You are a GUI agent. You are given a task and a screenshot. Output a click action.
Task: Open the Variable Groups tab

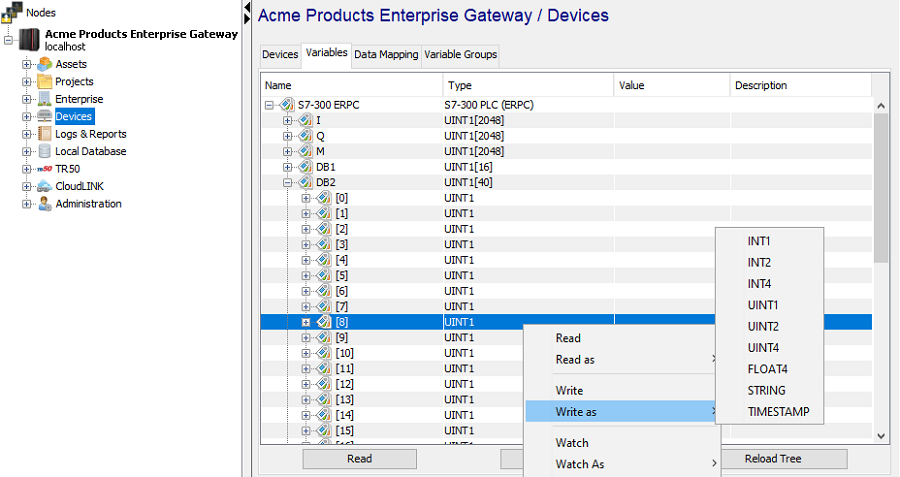(x=461, y=55)
